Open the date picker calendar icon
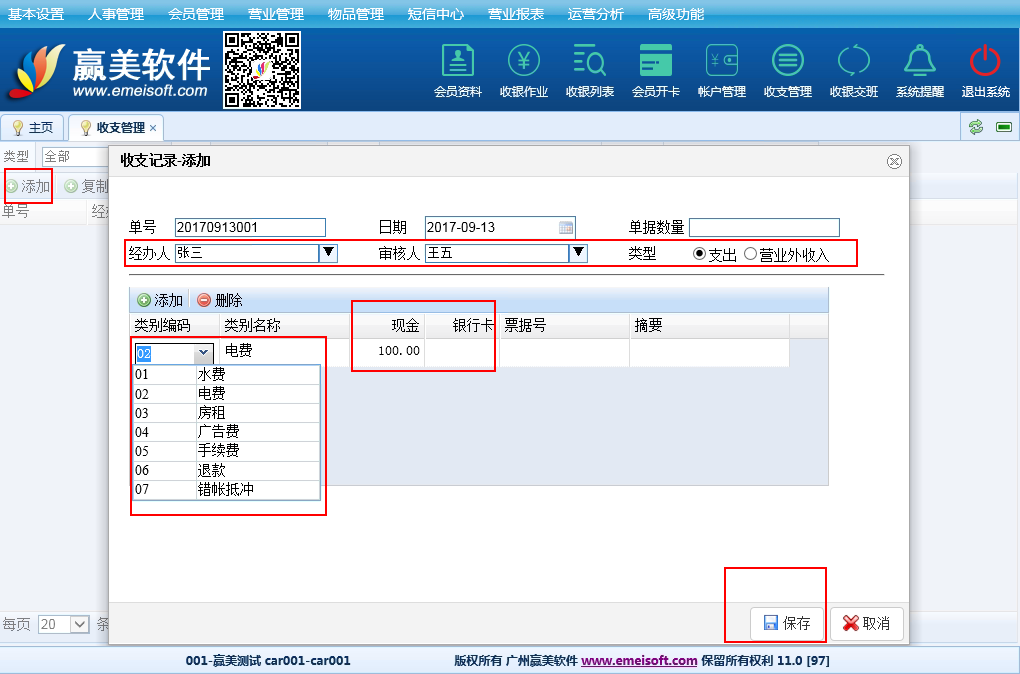 566,227
